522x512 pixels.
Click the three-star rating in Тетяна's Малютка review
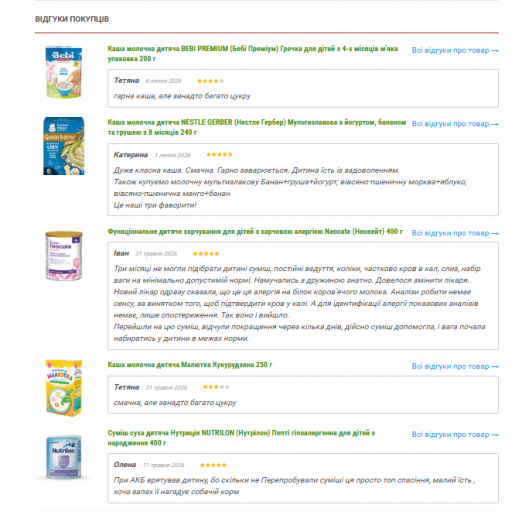(216, 387)
